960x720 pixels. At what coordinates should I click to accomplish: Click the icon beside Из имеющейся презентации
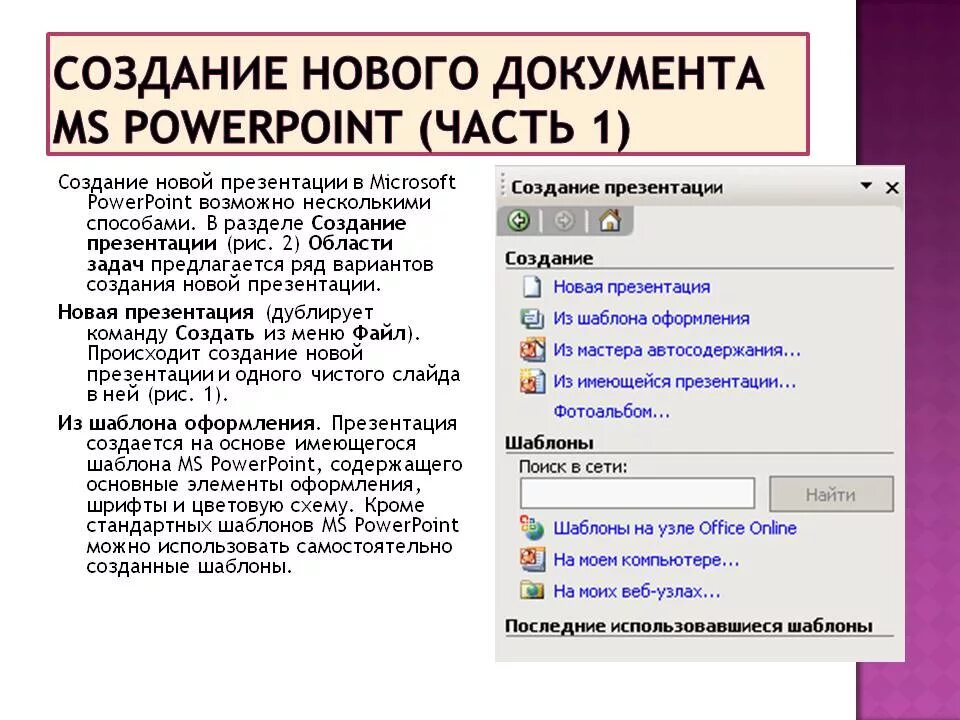pyautogui.click(x=531, y=381)
